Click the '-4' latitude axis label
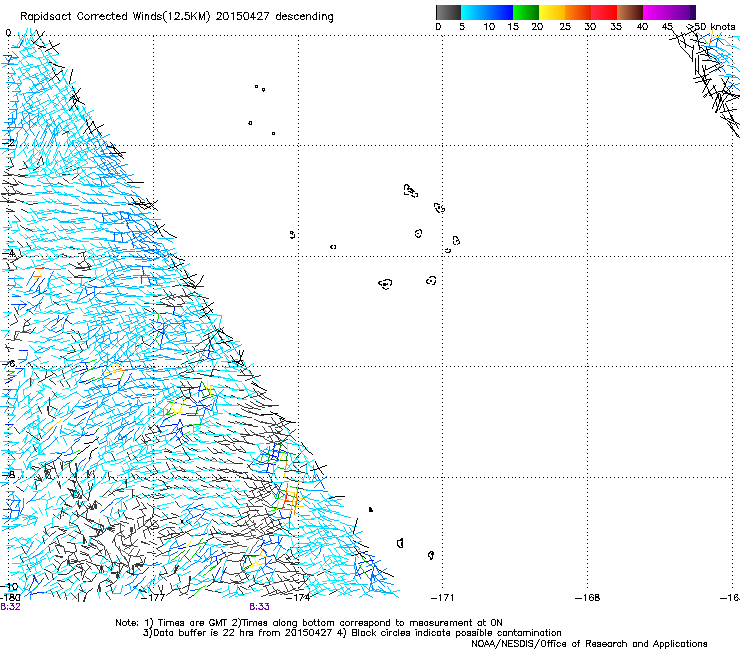Screen dimensions: 740x650 [x=9, y=253]
